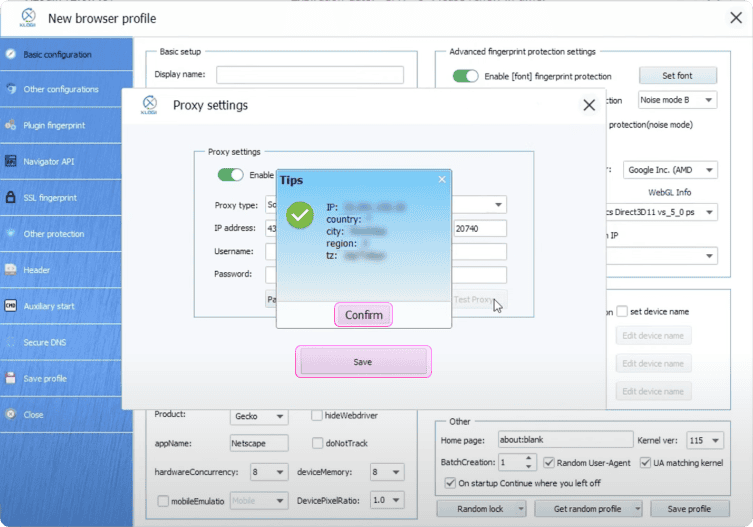The image size is (753, 527).
Task: Click the bottom-right Save profile button
Action: pos(690,509)
